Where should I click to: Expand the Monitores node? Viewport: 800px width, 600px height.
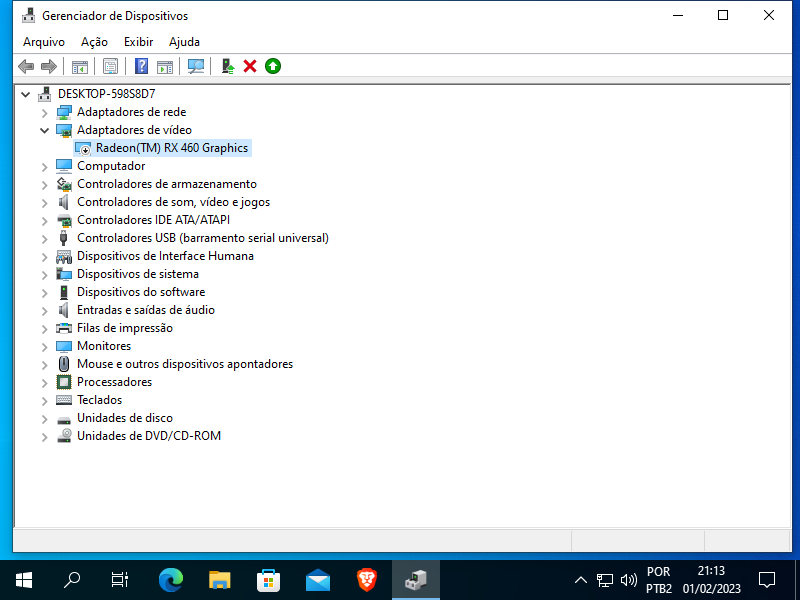[x=44, y=346]
